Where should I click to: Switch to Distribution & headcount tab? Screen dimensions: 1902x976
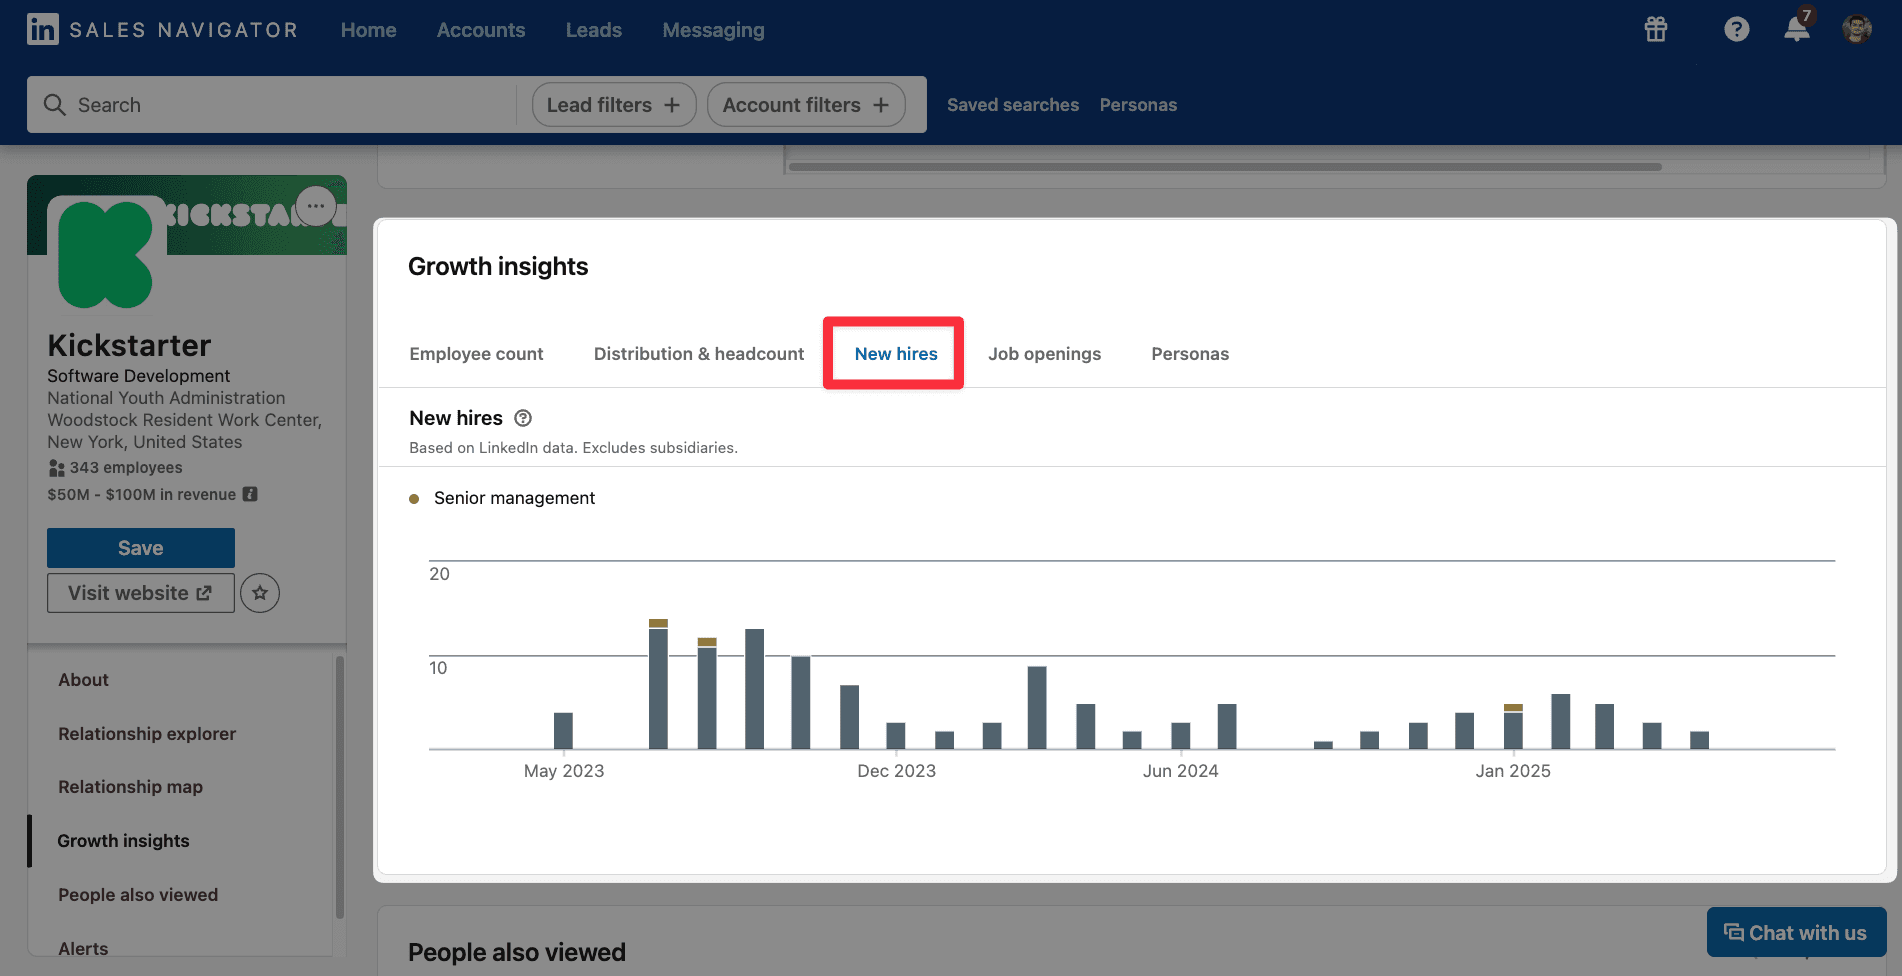699,354
